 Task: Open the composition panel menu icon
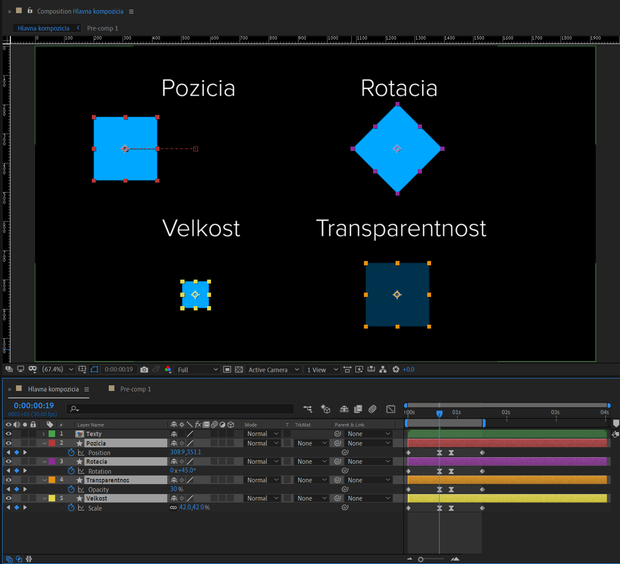[x=131, y=11]
